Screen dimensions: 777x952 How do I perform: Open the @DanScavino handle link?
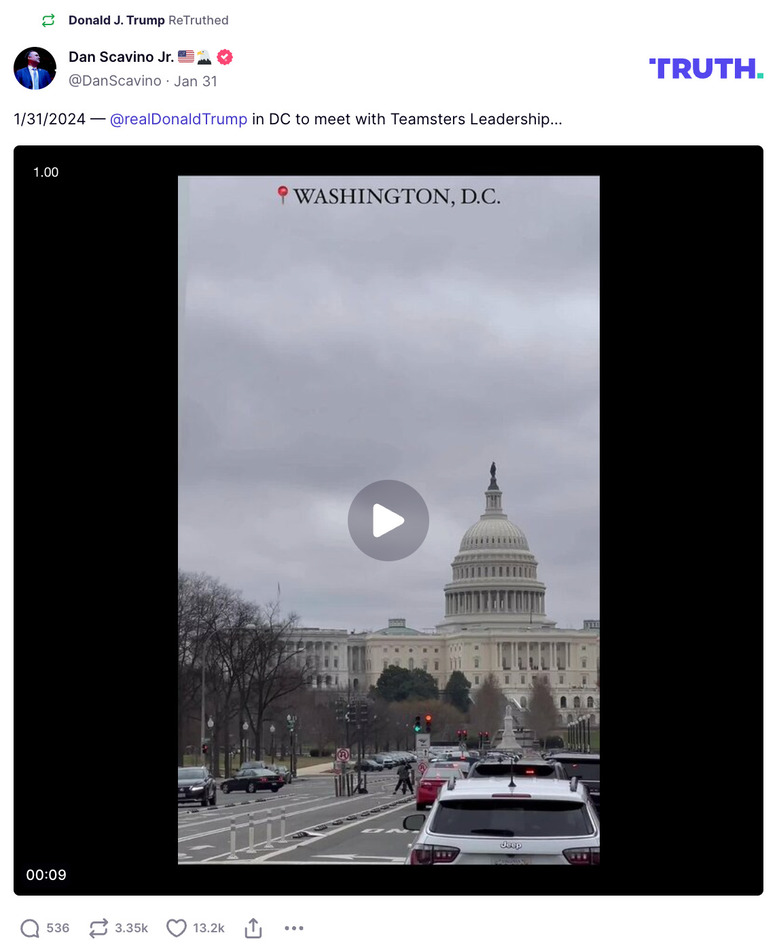pyautogui.click(x=115, y=81)
